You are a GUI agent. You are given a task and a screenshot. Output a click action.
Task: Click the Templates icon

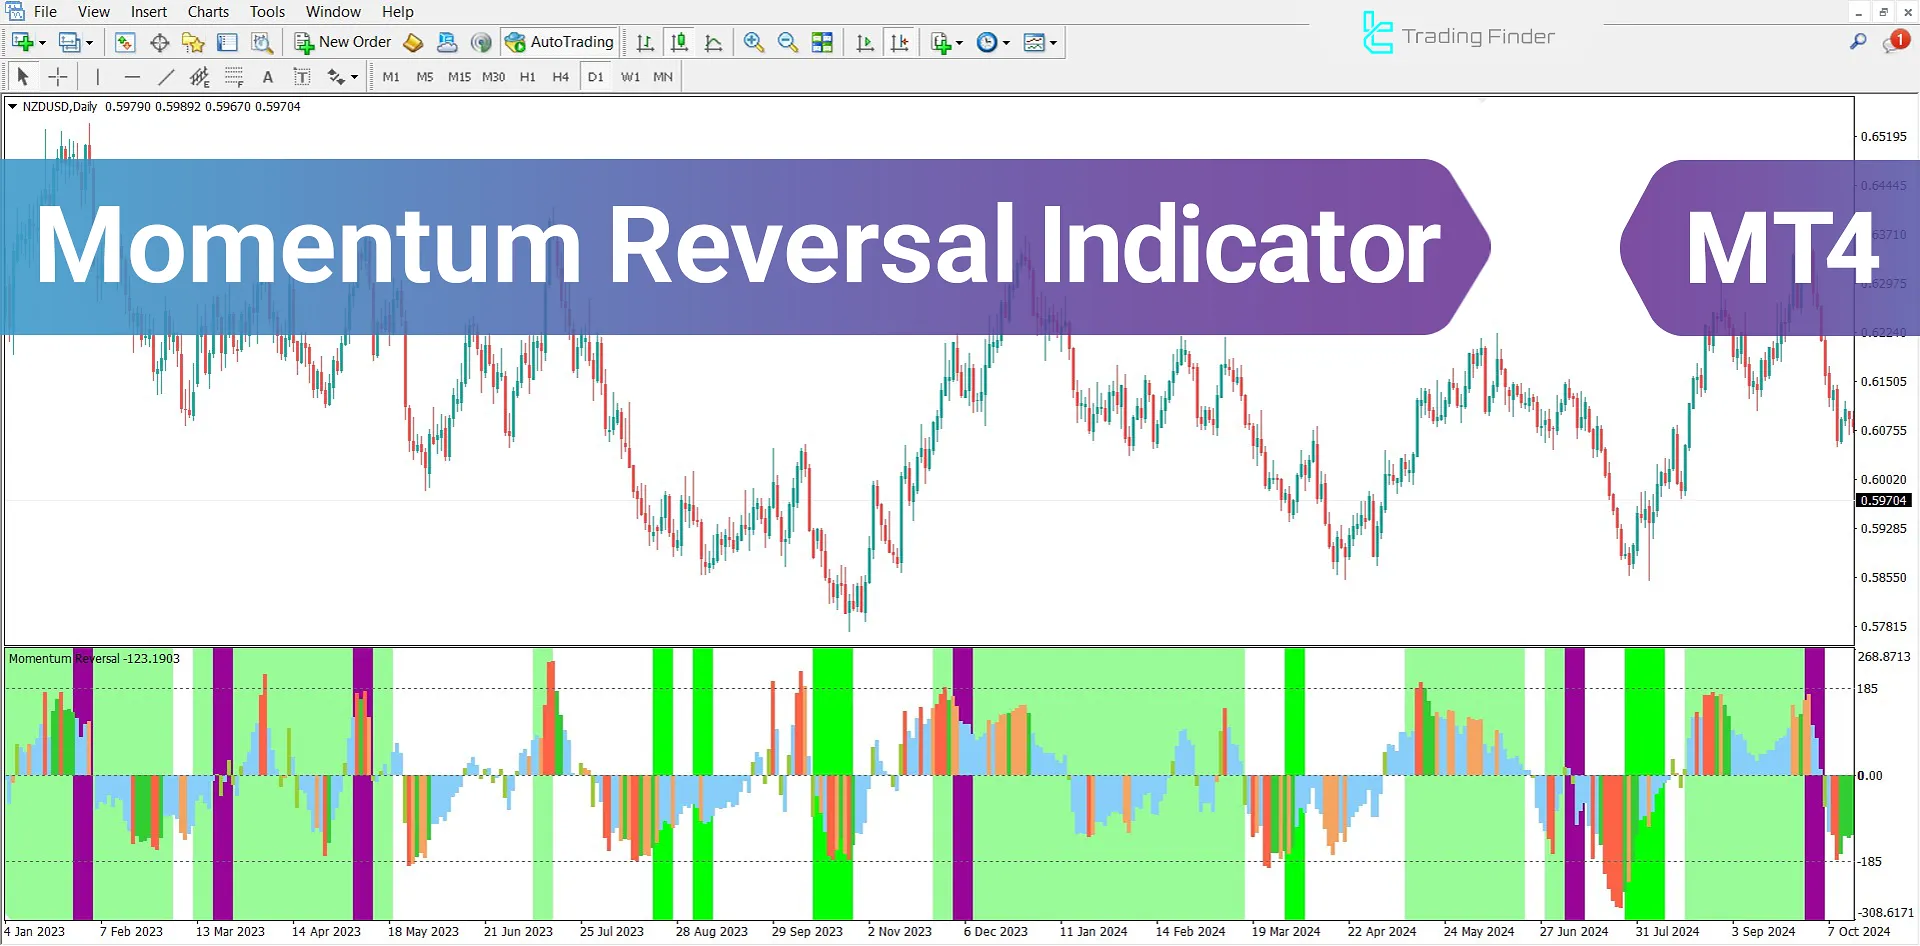1035,42
